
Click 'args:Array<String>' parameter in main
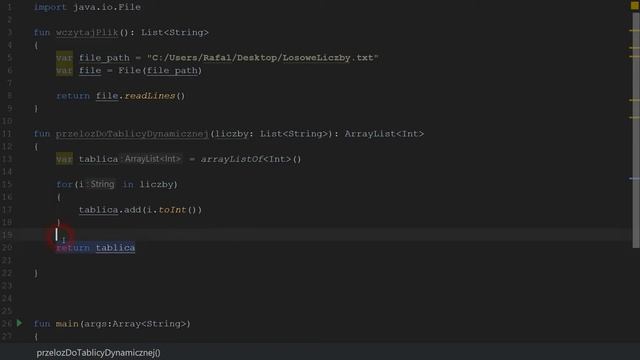(135, 323)
